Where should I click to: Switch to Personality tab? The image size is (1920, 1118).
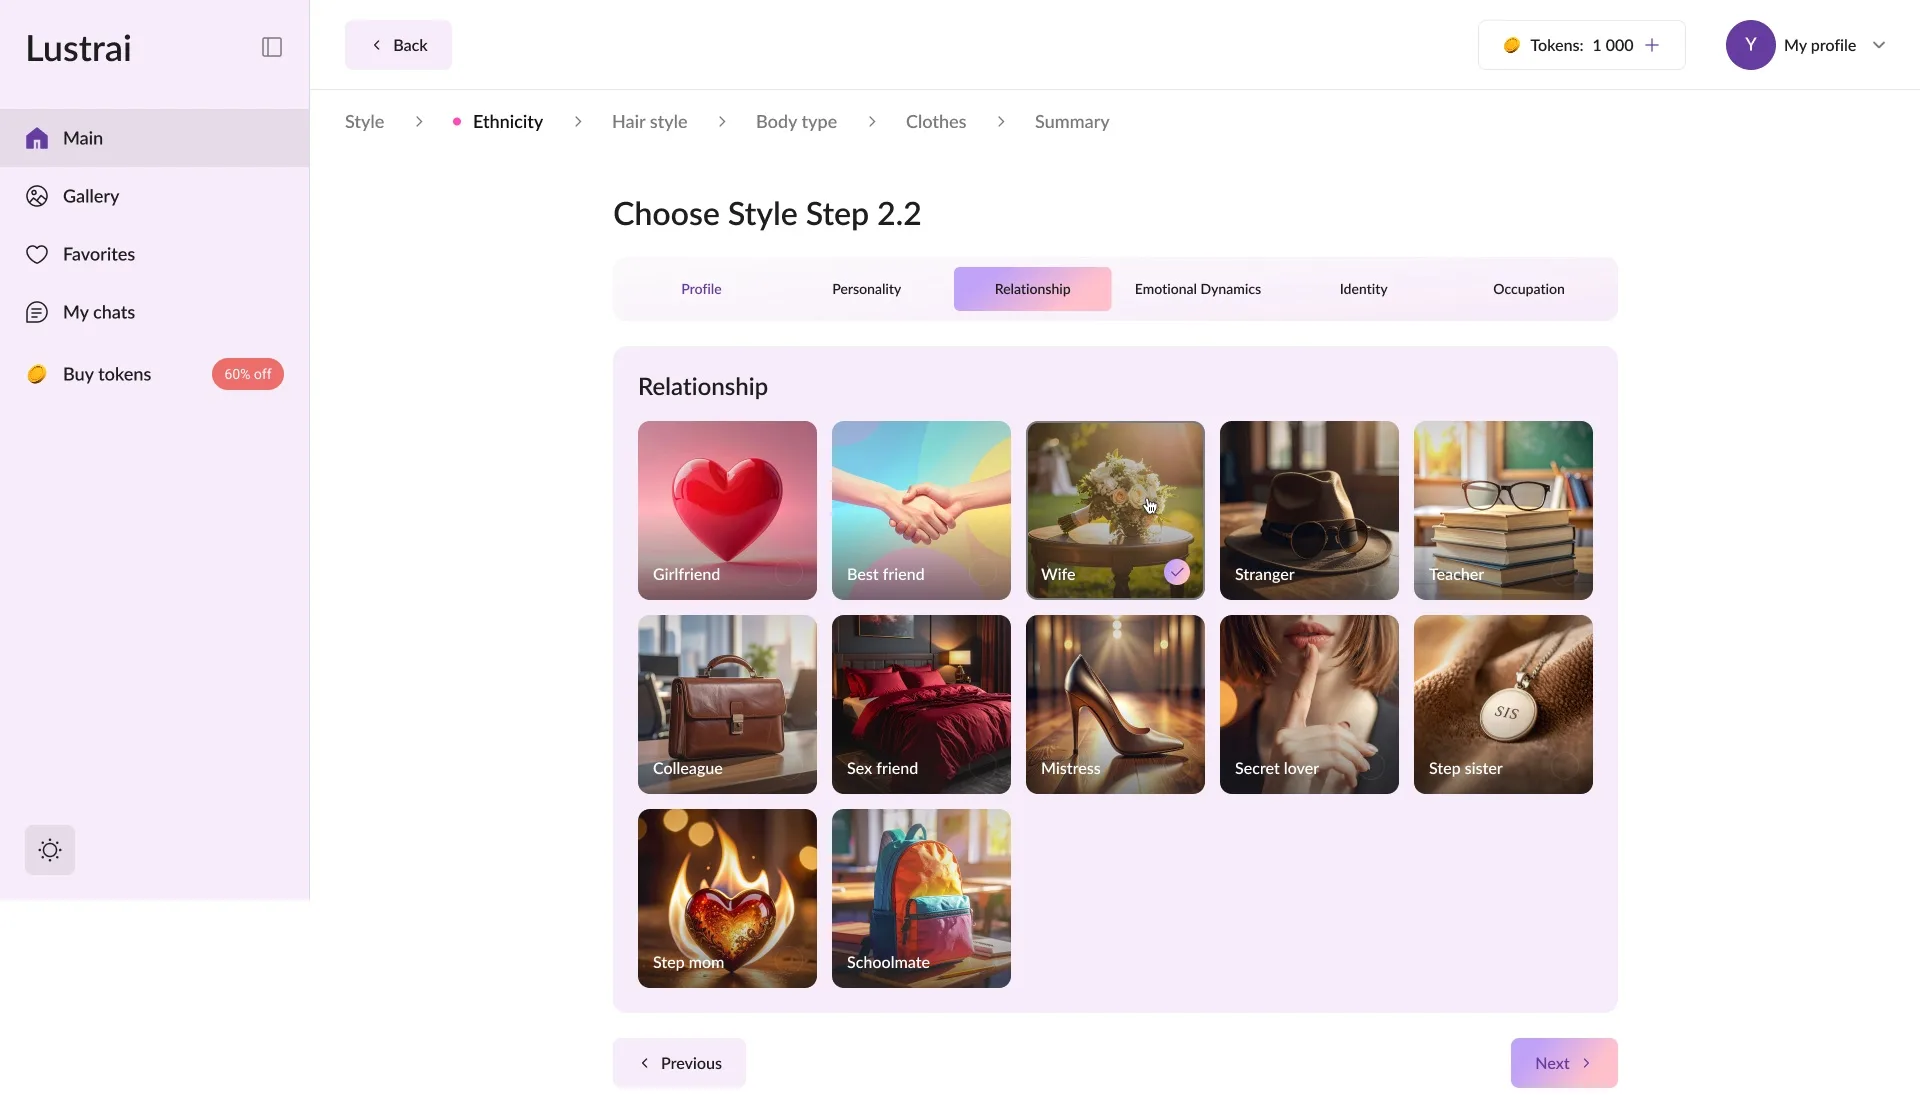[x=866, y=289]
